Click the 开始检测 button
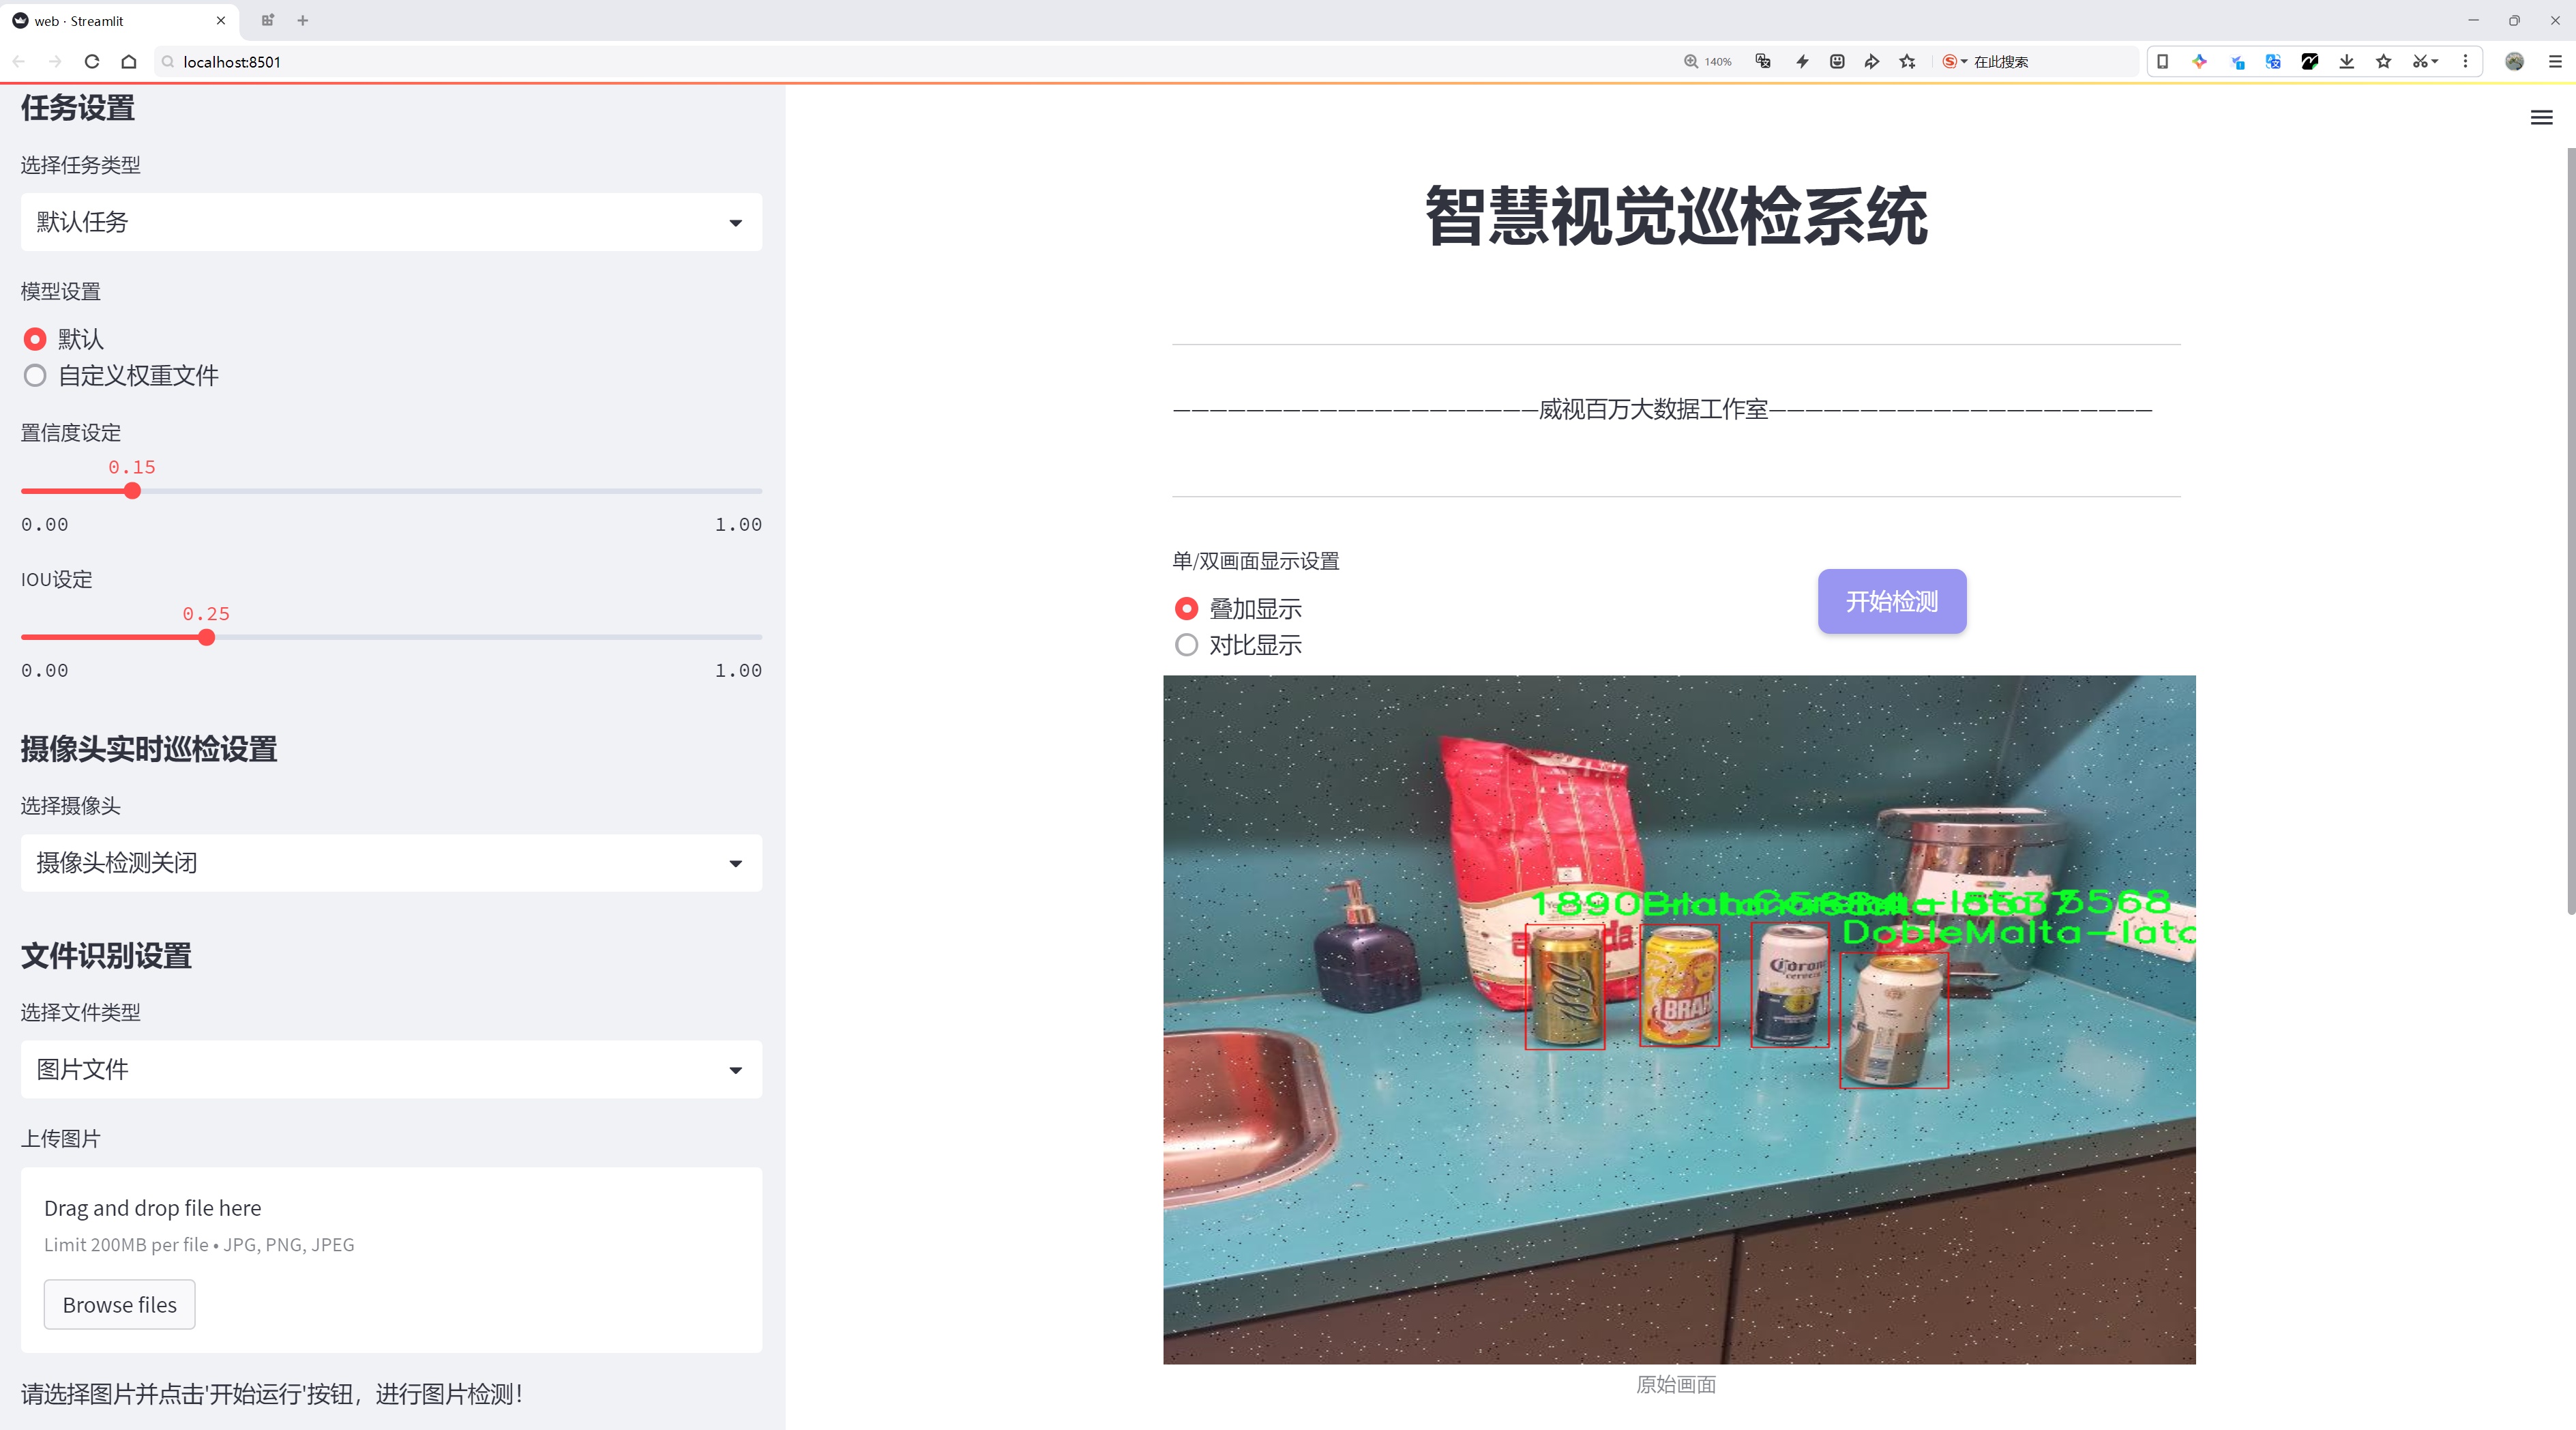2576x1430 pixels. [1892, 601]
